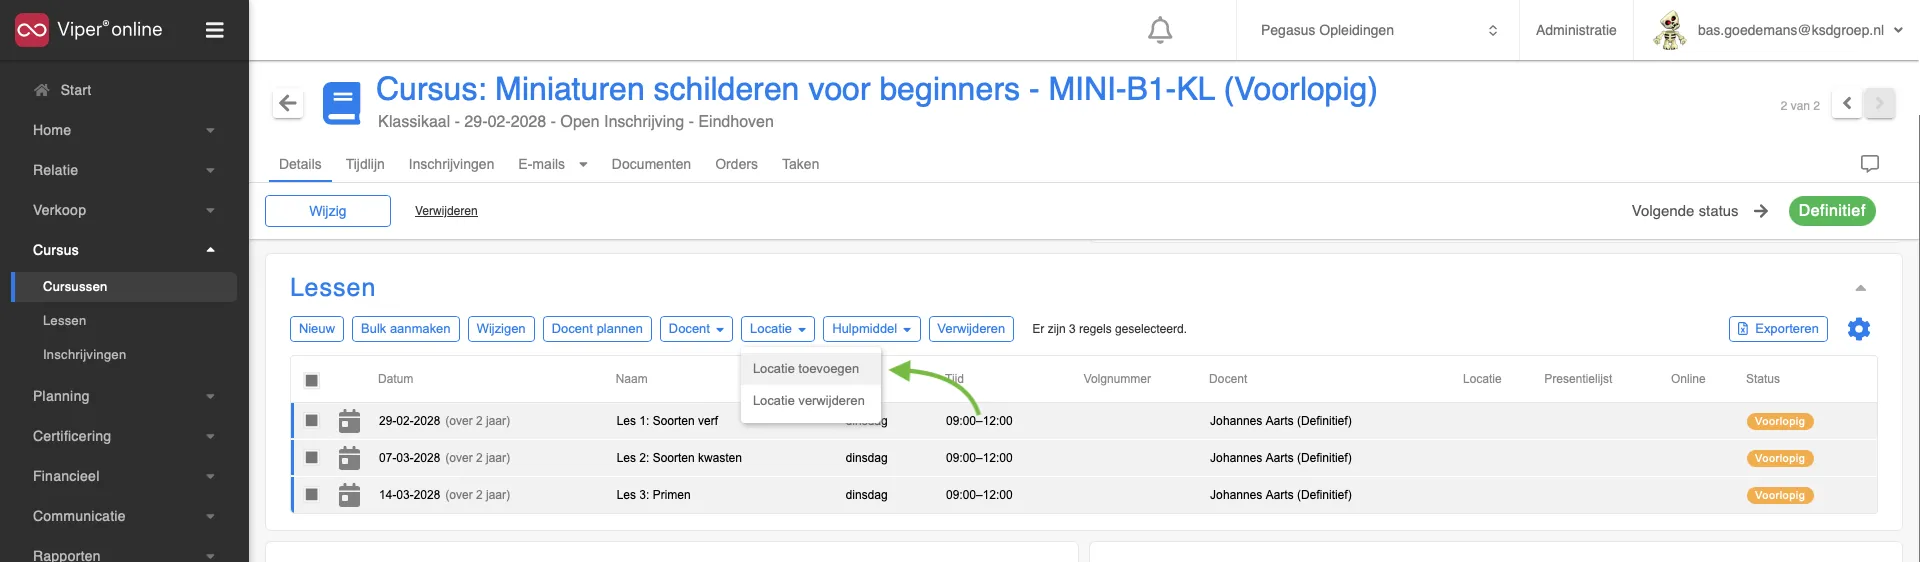Toggle checkbox for Les 3: Primen
This screenshot has width=1920, height=562.
(x=312, y=495)
